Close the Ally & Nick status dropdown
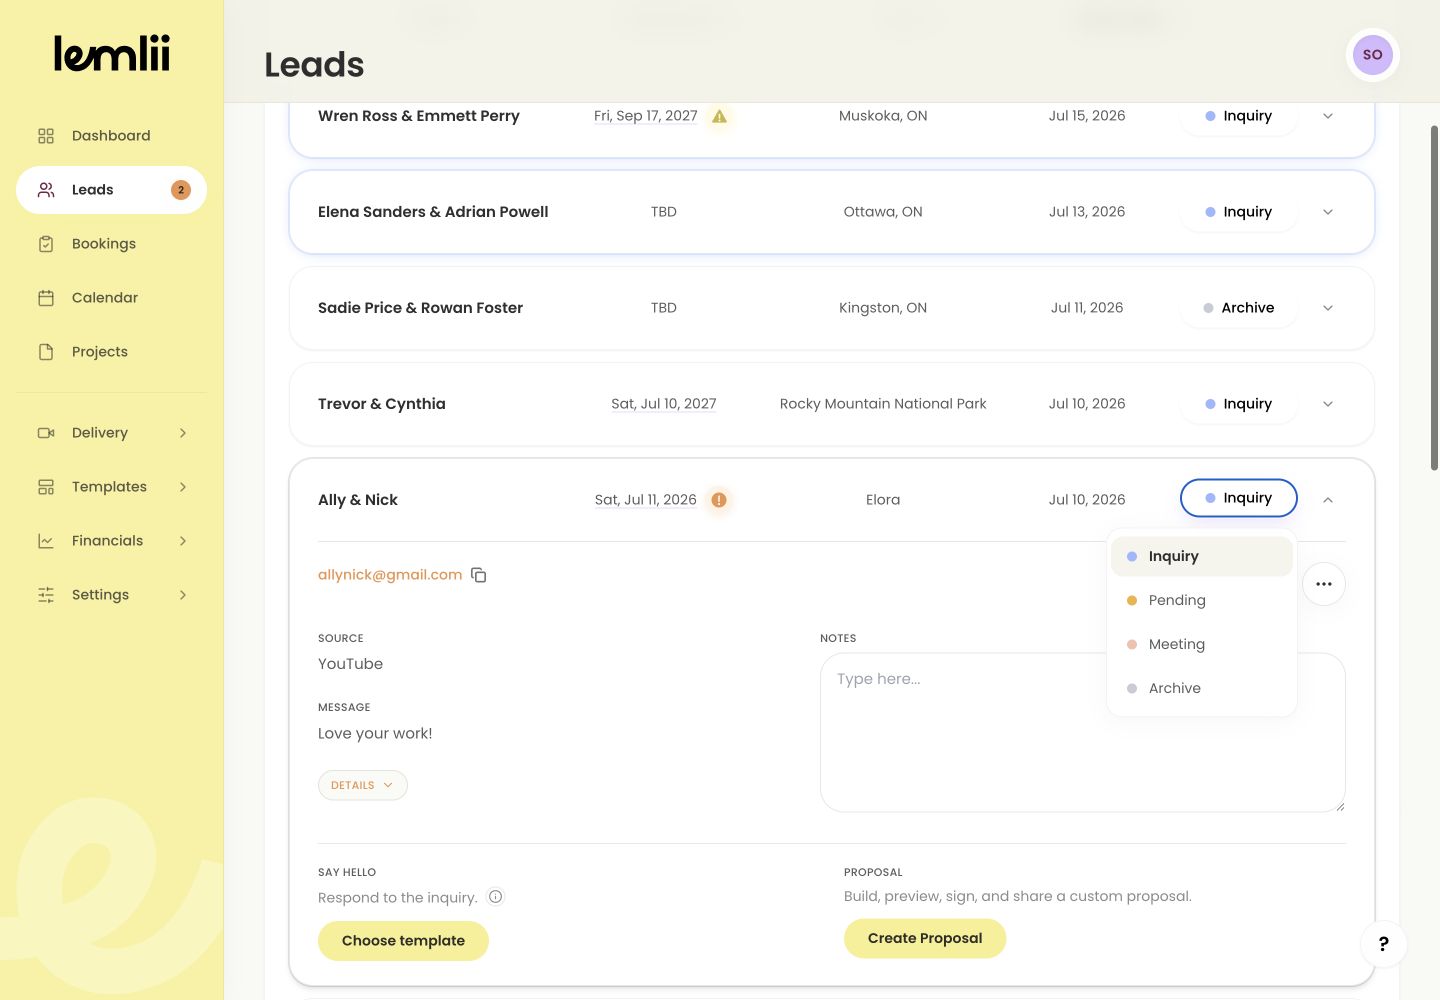 1239,498
